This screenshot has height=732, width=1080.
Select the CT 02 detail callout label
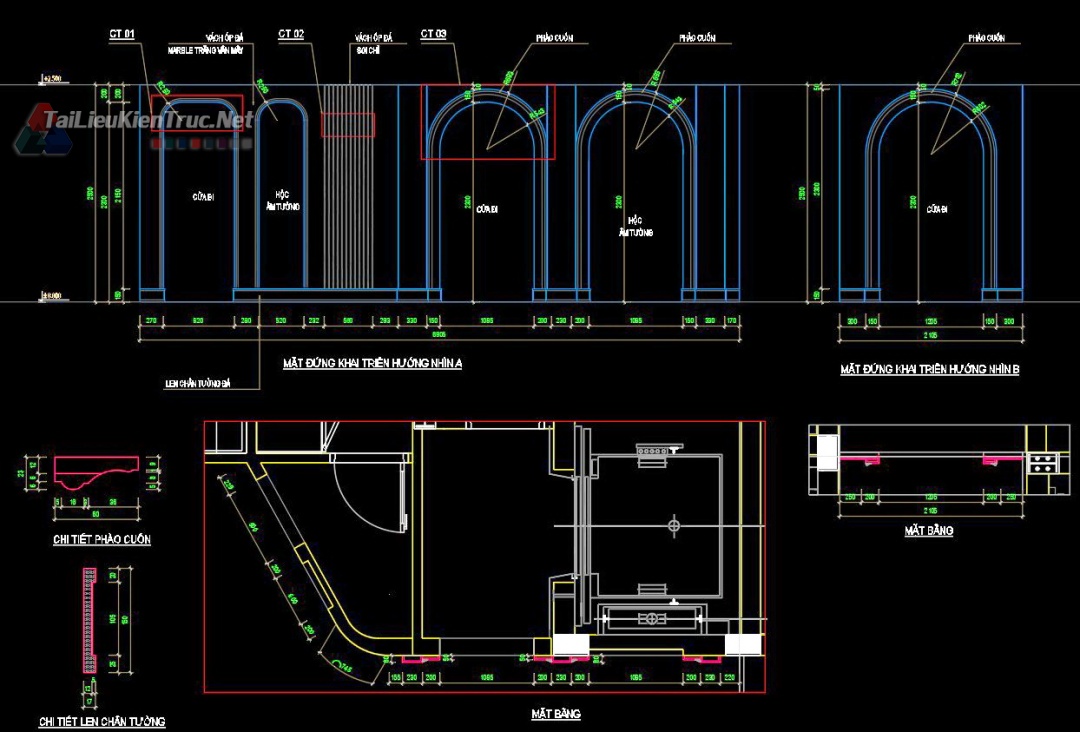pos(291,34)
